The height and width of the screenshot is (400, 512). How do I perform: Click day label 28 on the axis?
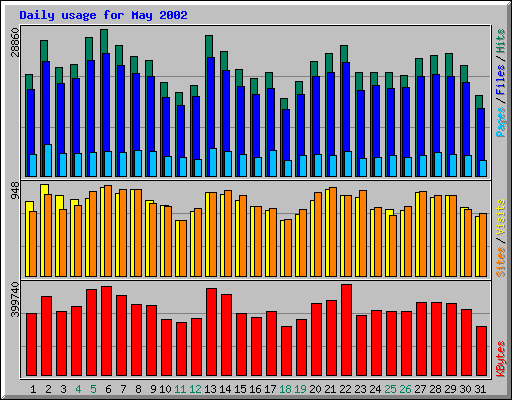click(435, 389)
